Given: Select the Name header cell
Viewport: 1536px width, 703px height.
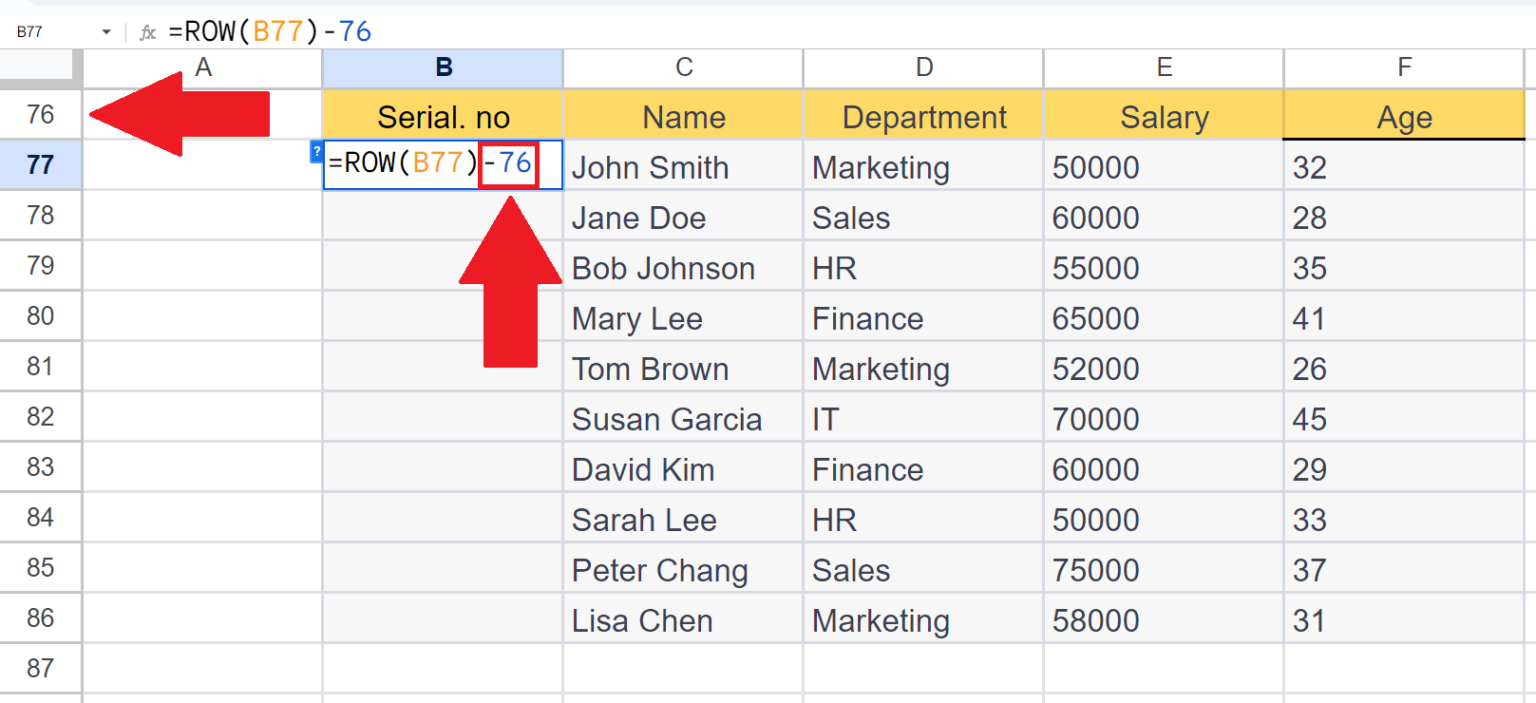Looking at the screenshot, I should pos(683,115).
